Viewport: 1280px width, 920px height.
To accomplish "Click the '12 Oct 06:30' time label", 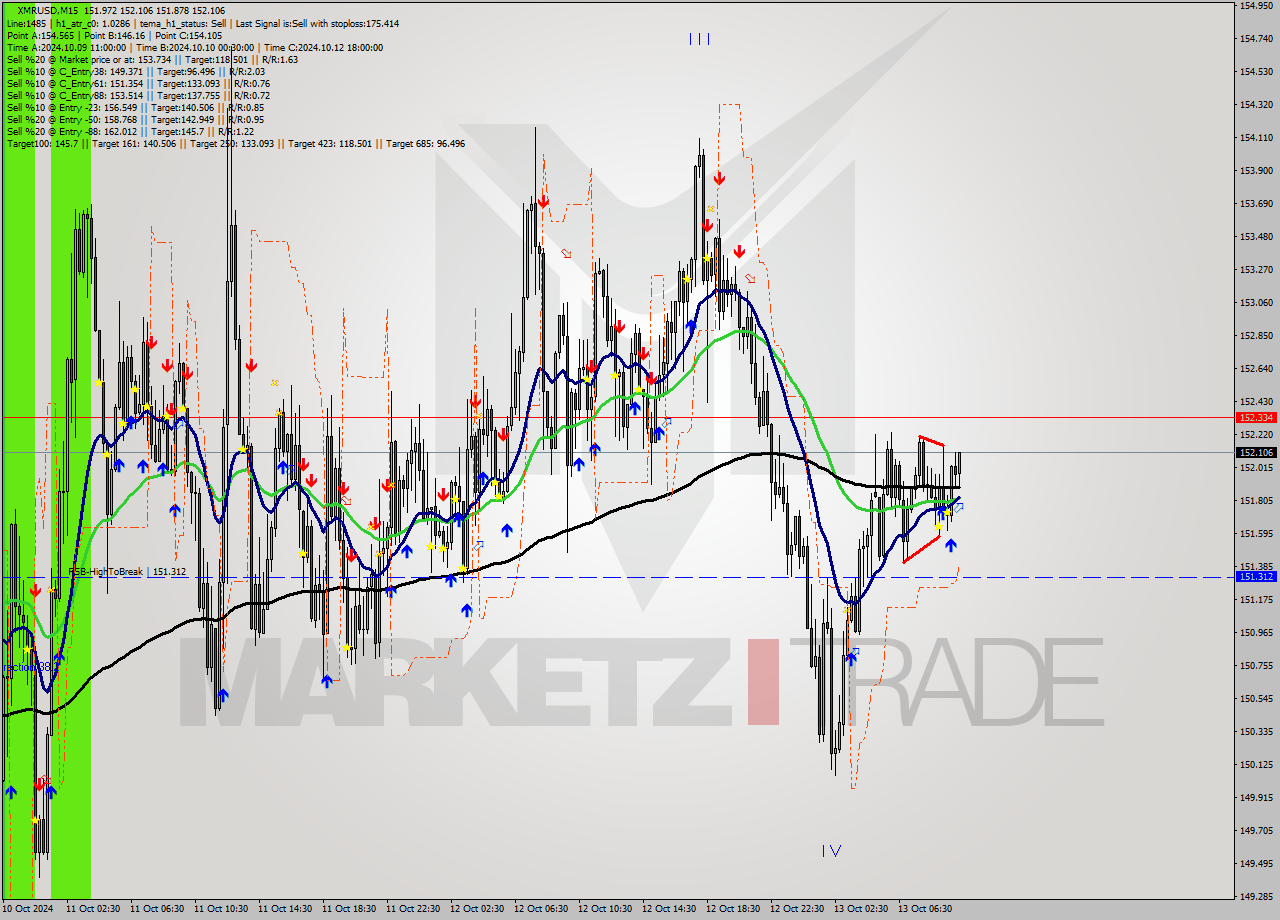I will [541, 909].
